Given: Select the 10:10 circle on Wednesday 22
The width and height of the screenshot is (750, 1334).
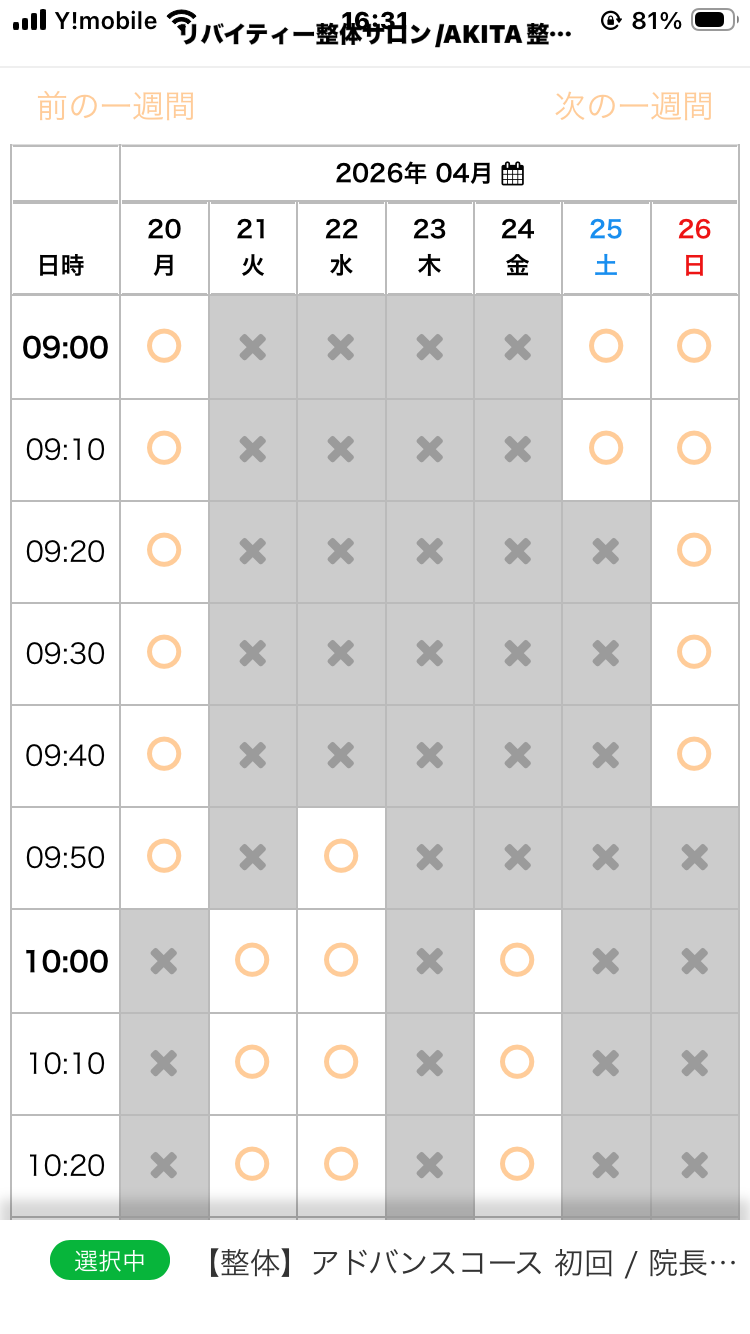Looking at the screenshot, I should click(341, 1063).
